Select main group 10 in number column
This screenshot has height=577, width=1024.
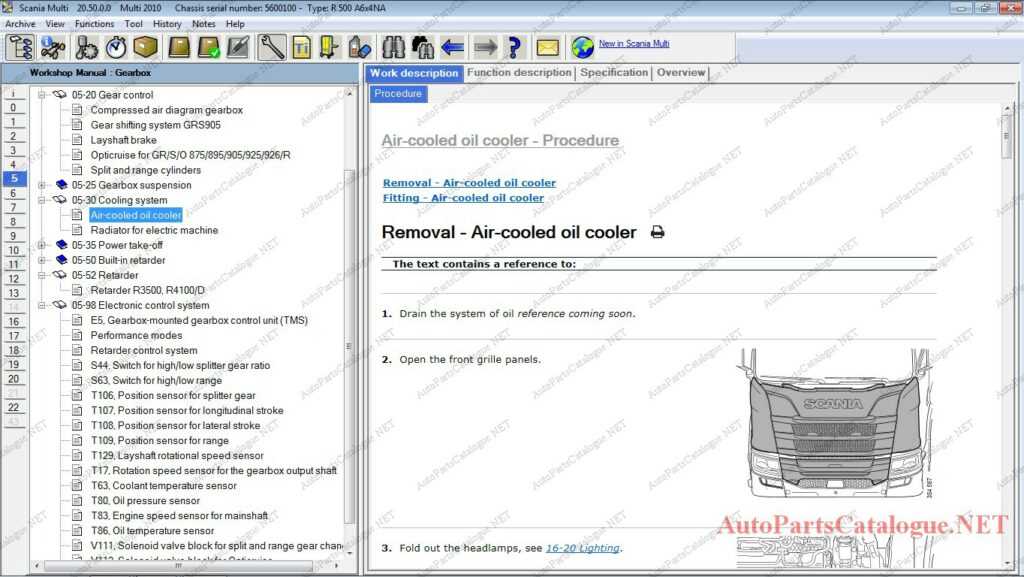[13, 250]
